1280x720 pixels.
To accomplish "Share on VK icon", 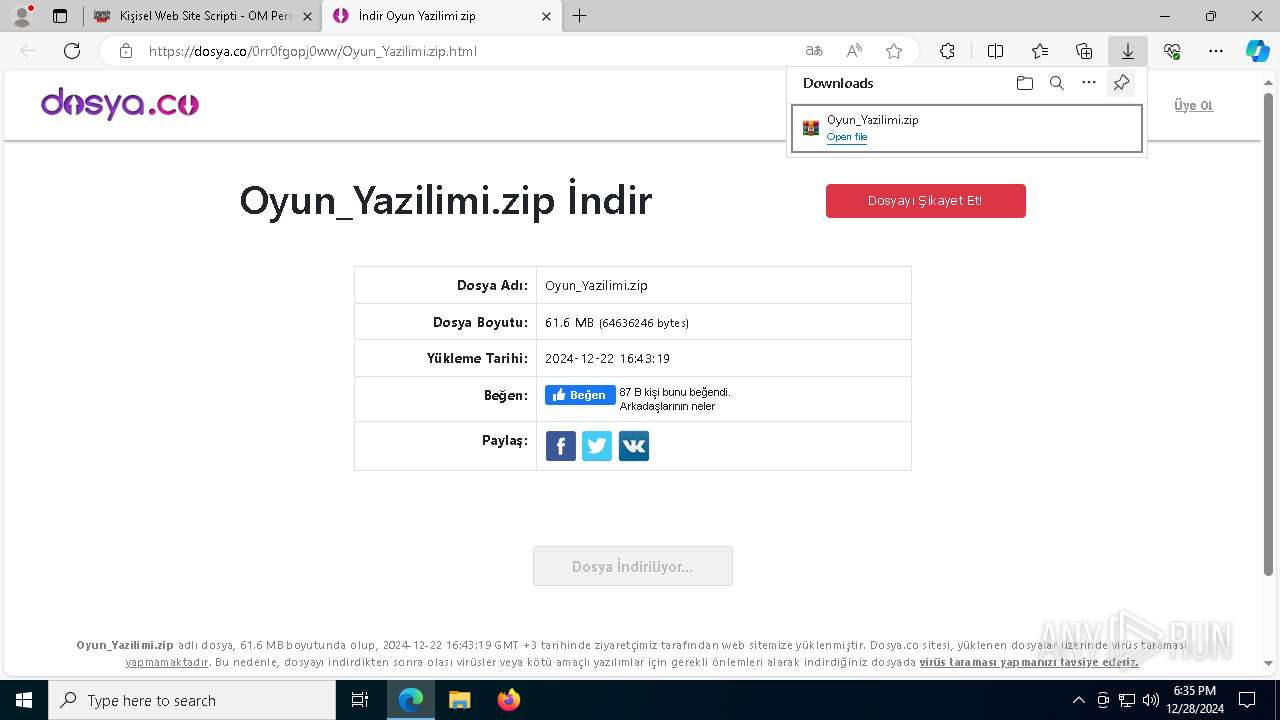I will click(634, 446).
